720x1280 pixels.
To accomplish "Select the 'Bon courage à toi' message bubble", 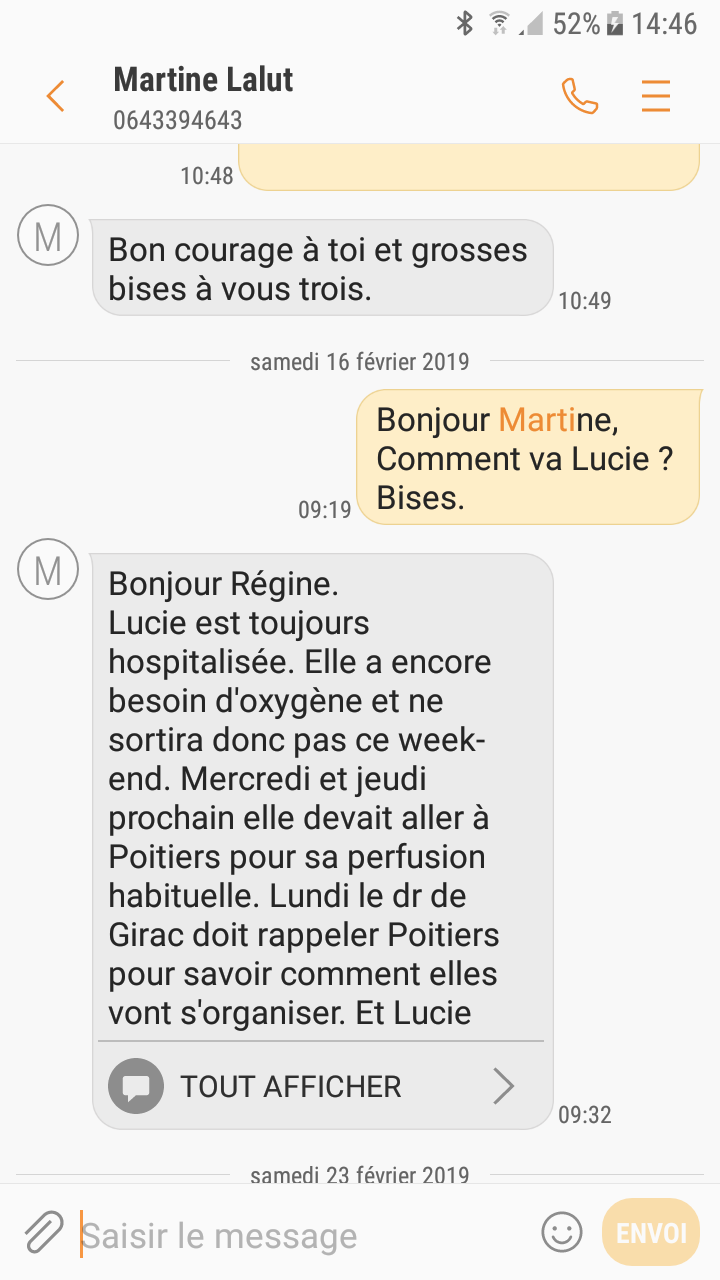I will tap(321, 268).
